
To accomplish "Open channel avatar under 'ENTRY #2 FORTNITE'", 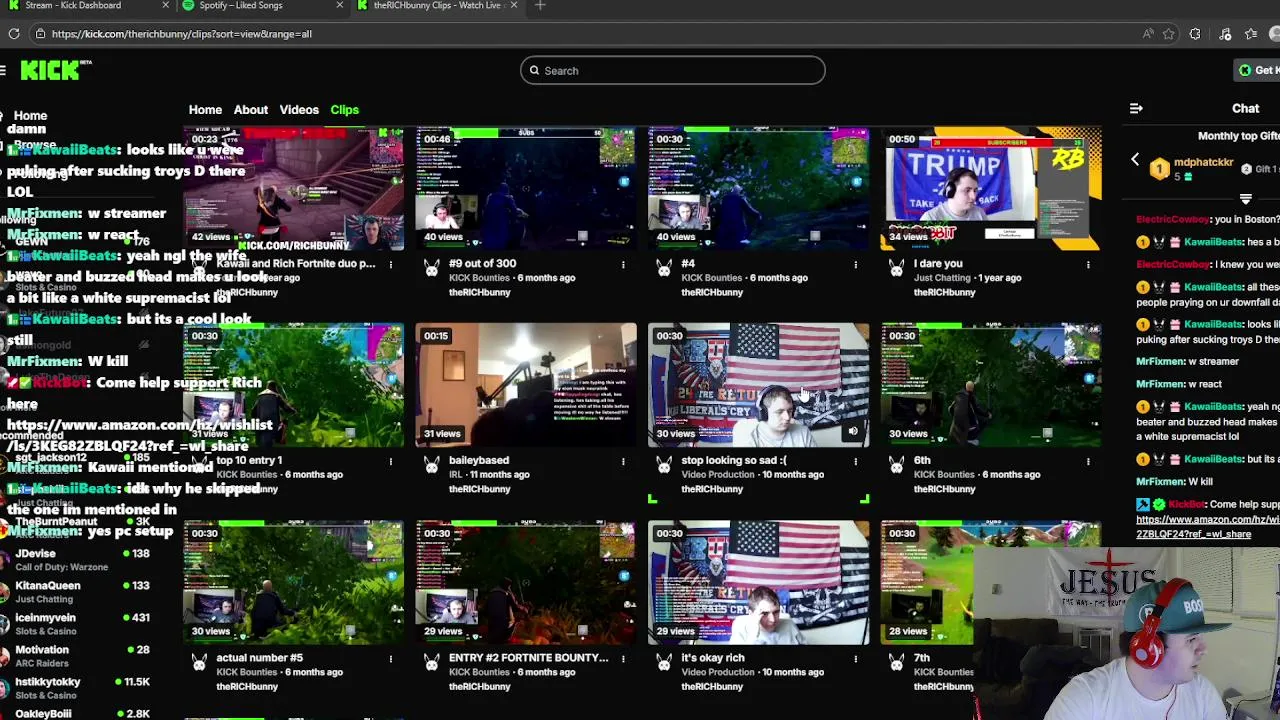I will click(x=432, y=662).
